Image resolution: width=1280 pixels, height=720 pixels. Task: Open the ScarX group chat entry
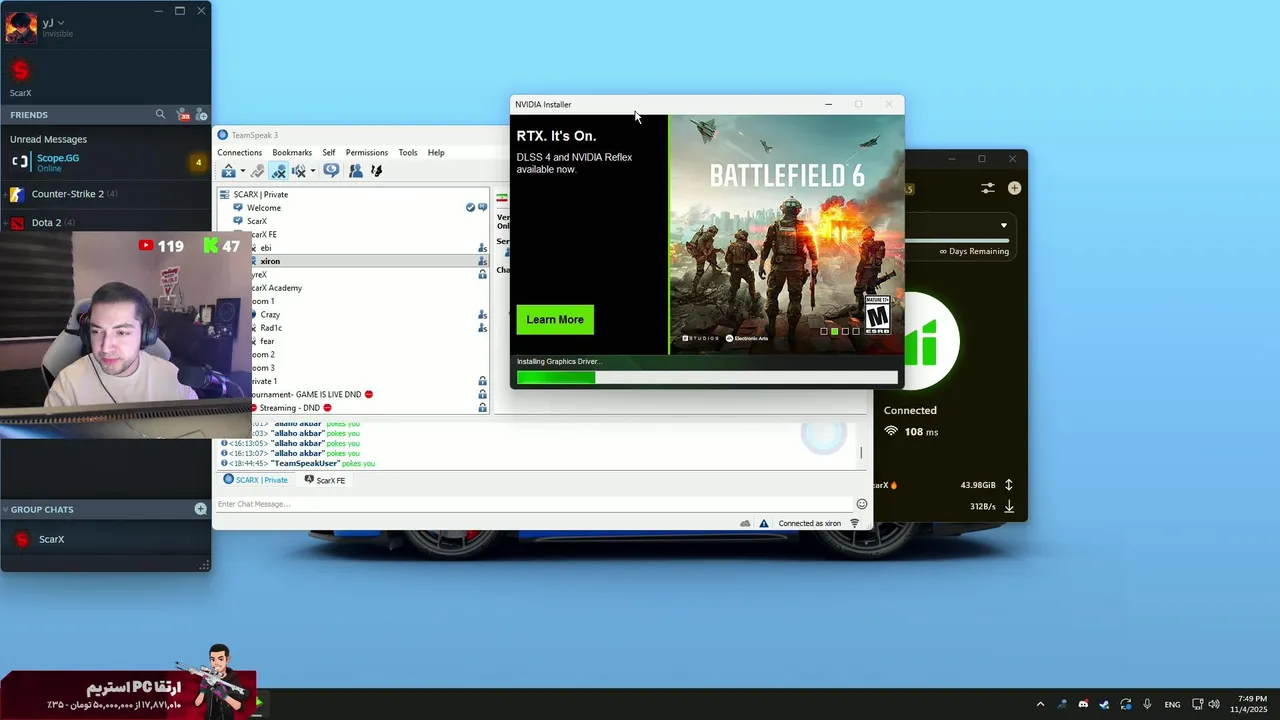105,539
